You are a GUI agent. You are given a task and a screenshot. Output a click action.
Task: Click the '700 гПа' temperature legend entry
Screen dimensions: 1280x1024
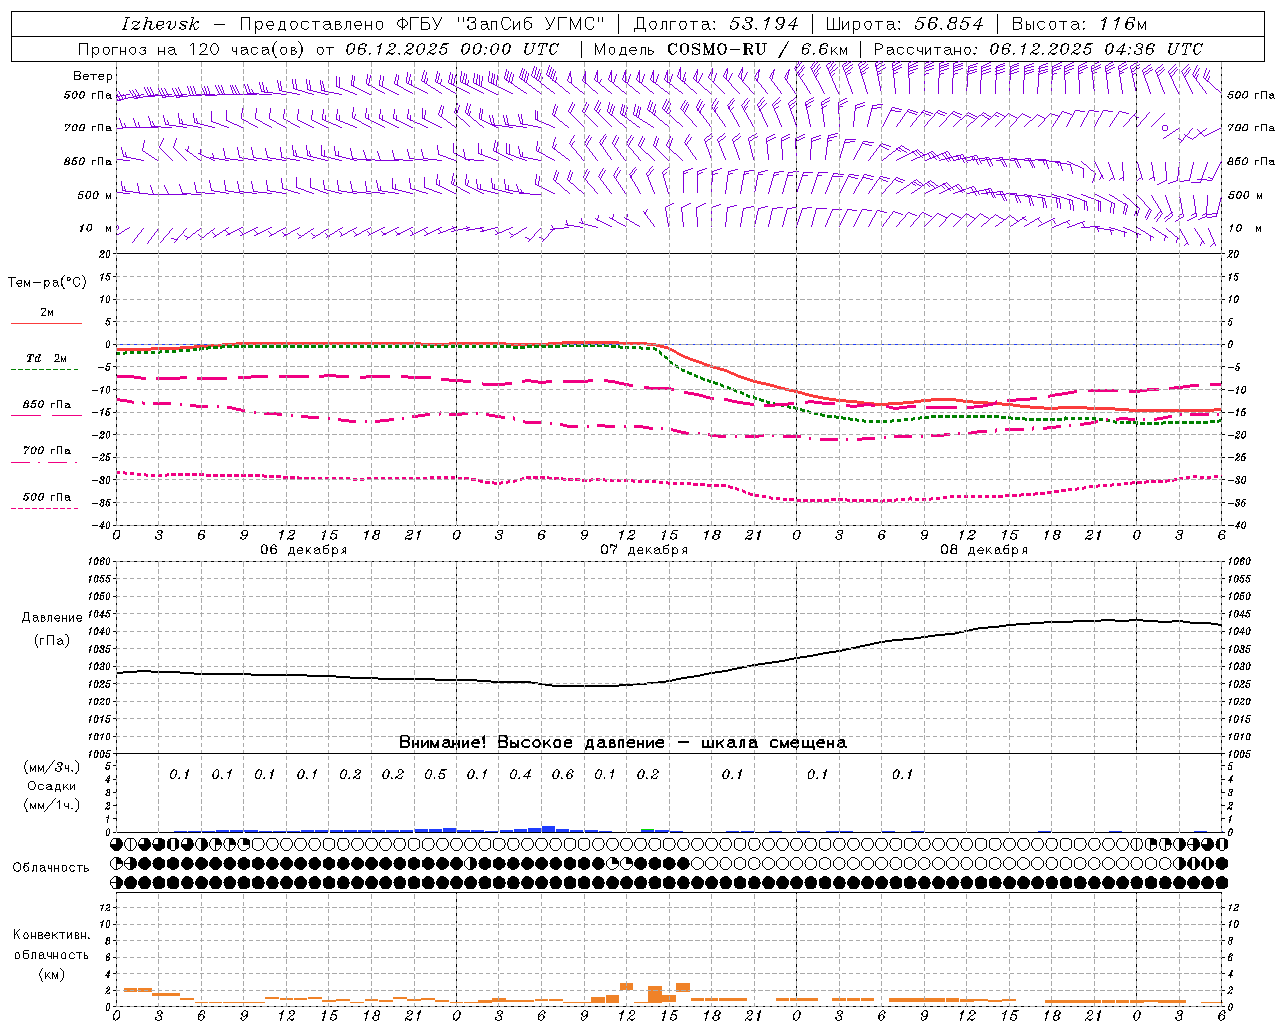point(47,451)
